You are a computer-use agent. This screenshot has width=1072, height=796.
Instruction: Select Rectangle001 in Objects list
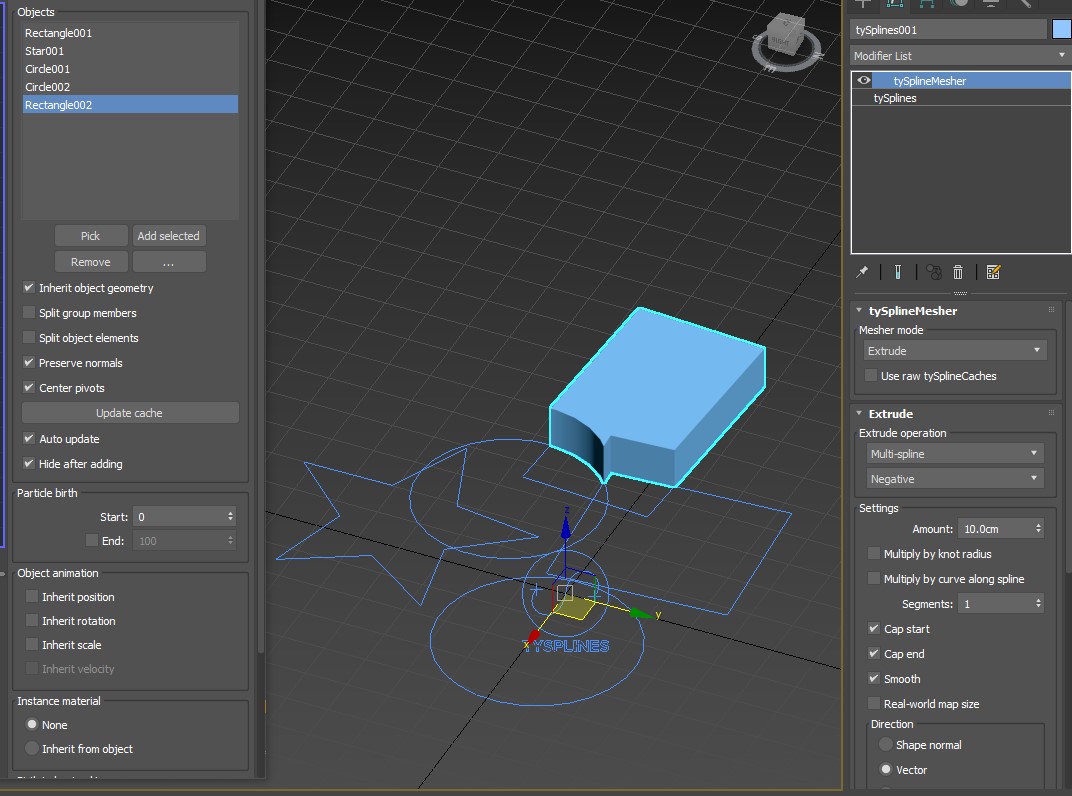pyautogui.click(x=130, y=33)
